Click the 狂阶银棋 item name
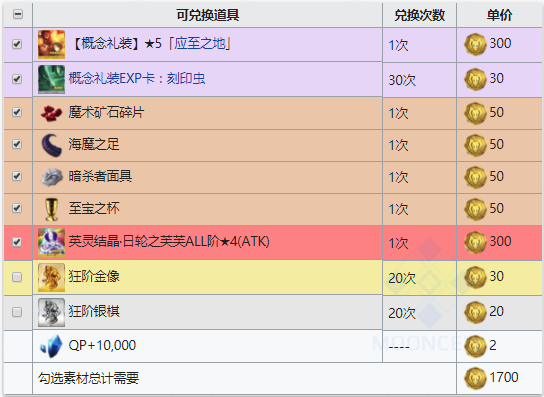Viewport: 544px width, 397px height. tap(94, 311)
